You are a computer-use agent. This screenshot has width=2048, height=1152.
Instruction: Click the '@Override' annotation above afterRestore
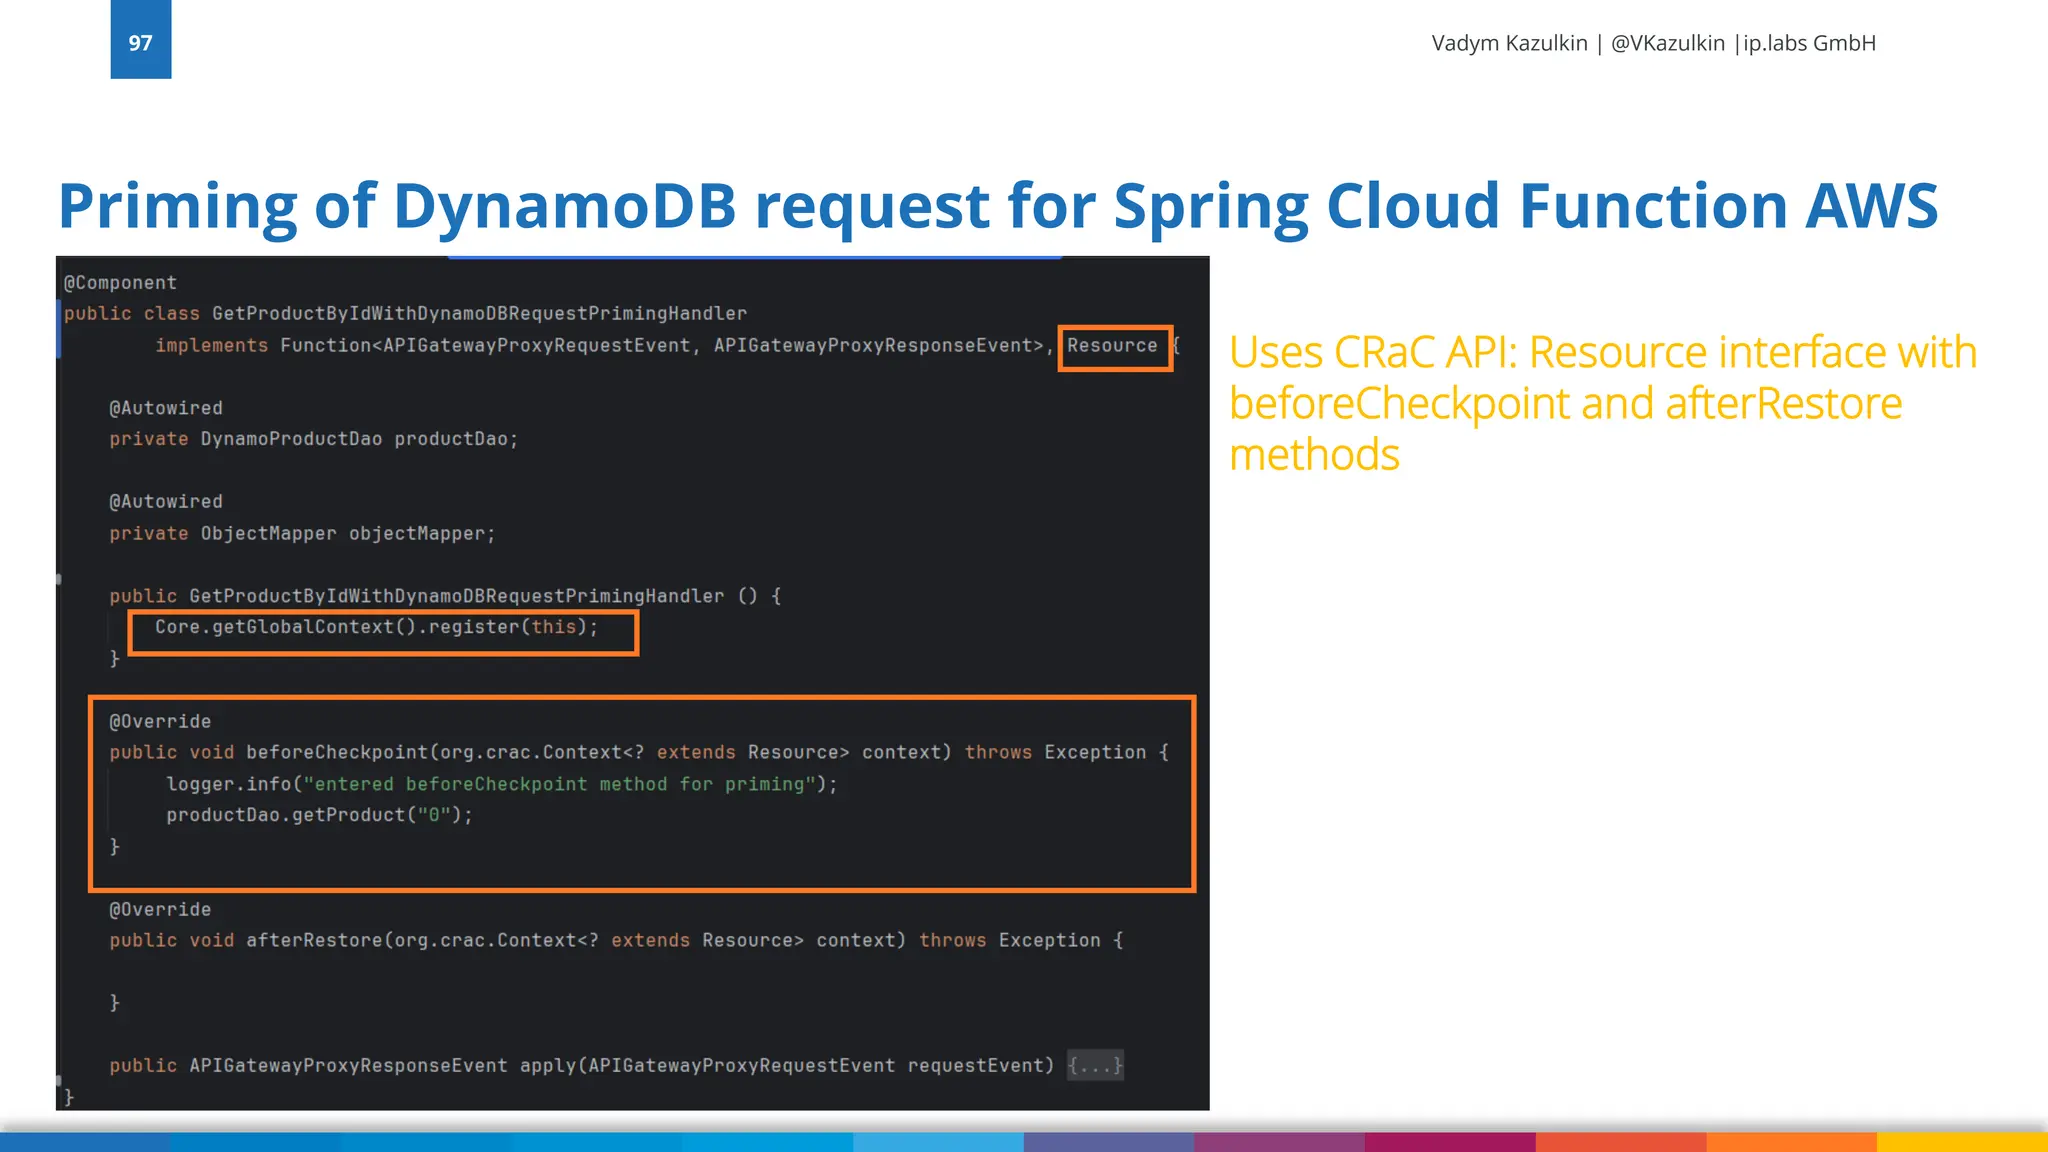pyautogui.click(x=160, y=909)
